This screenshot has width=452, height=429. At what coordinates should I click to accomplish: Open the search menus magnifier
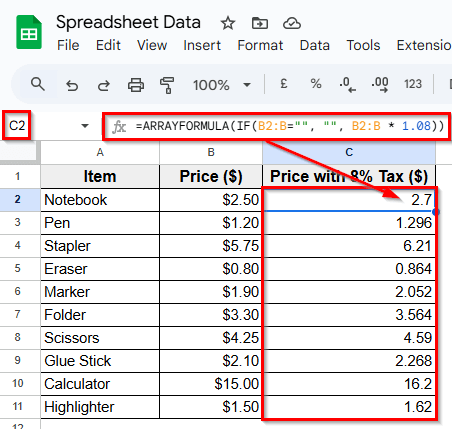(38, 84)
